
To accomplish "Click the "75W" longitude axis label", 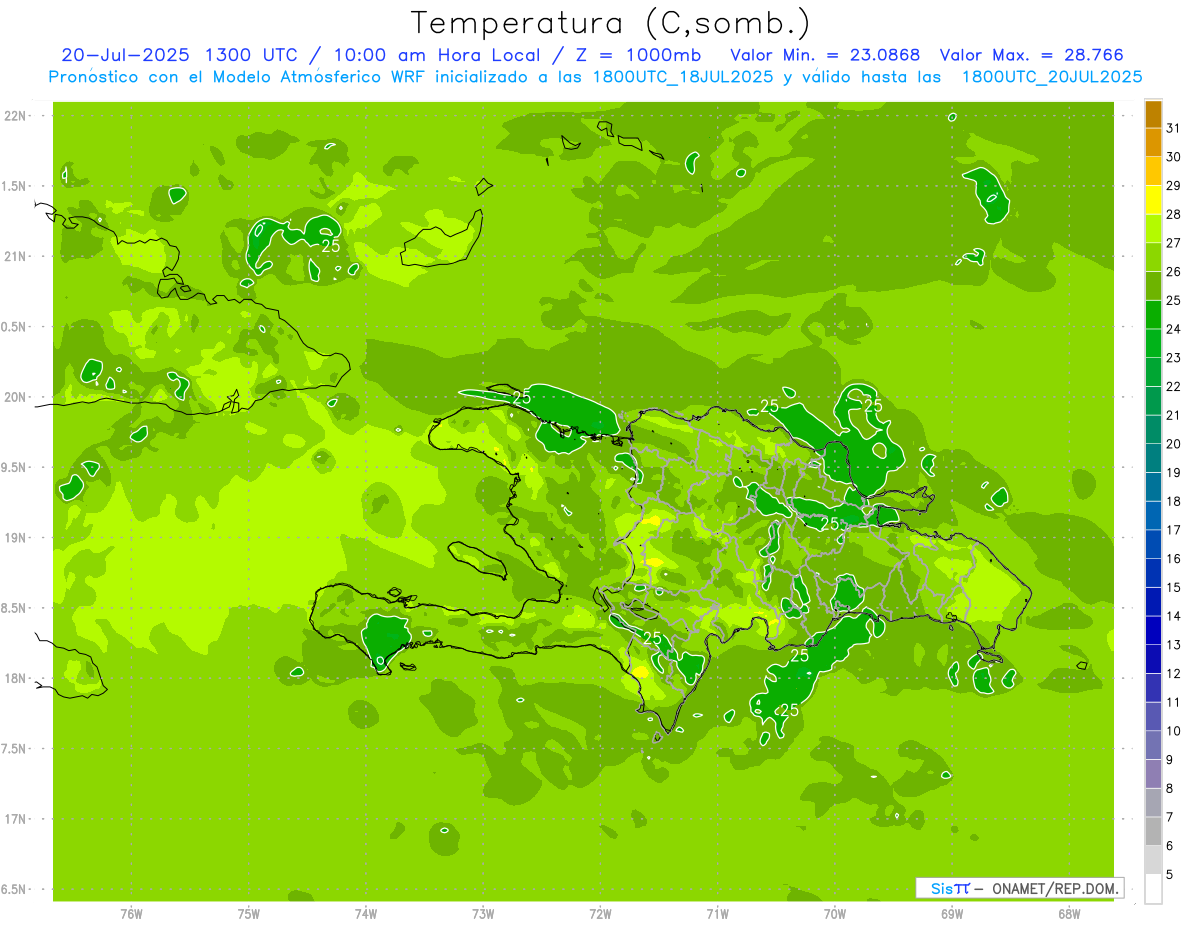I will (x=249, y=913).
